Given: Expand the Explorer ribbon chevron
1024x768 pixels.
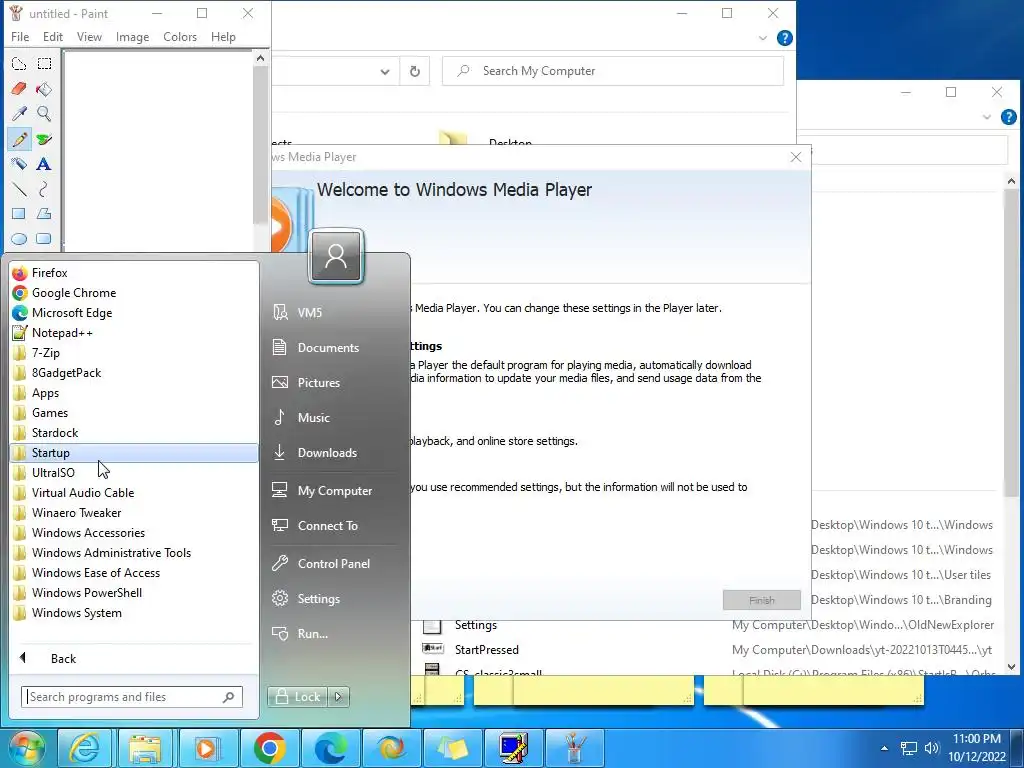Looking at the screenshot, I should [762, 38].
